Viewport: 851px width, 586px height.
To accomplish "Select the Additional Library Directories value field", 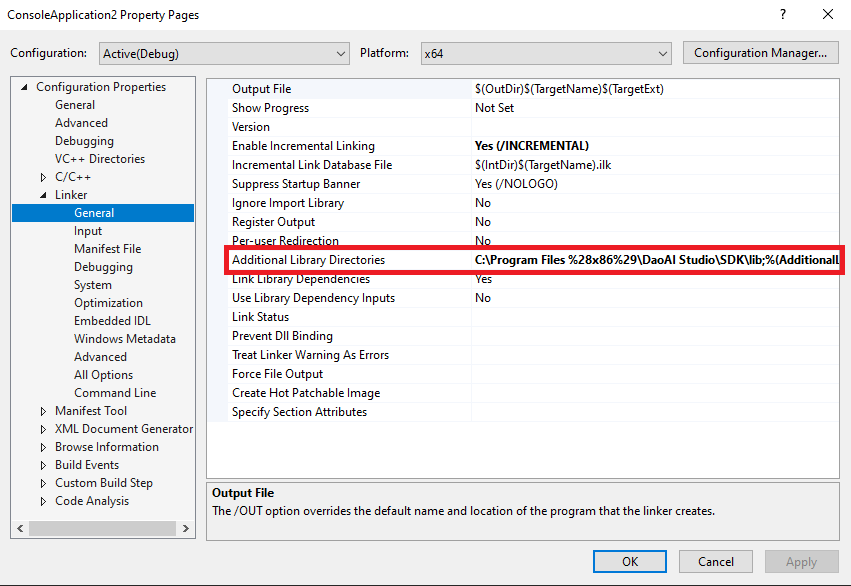I will 656,260.
